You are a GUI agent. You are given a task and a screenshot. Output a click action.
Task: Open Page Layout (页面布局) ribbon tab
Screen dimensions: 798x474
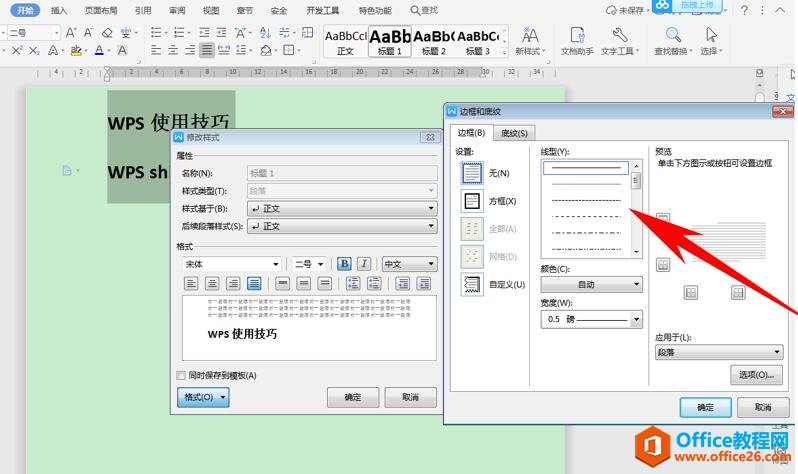[101, 10]
